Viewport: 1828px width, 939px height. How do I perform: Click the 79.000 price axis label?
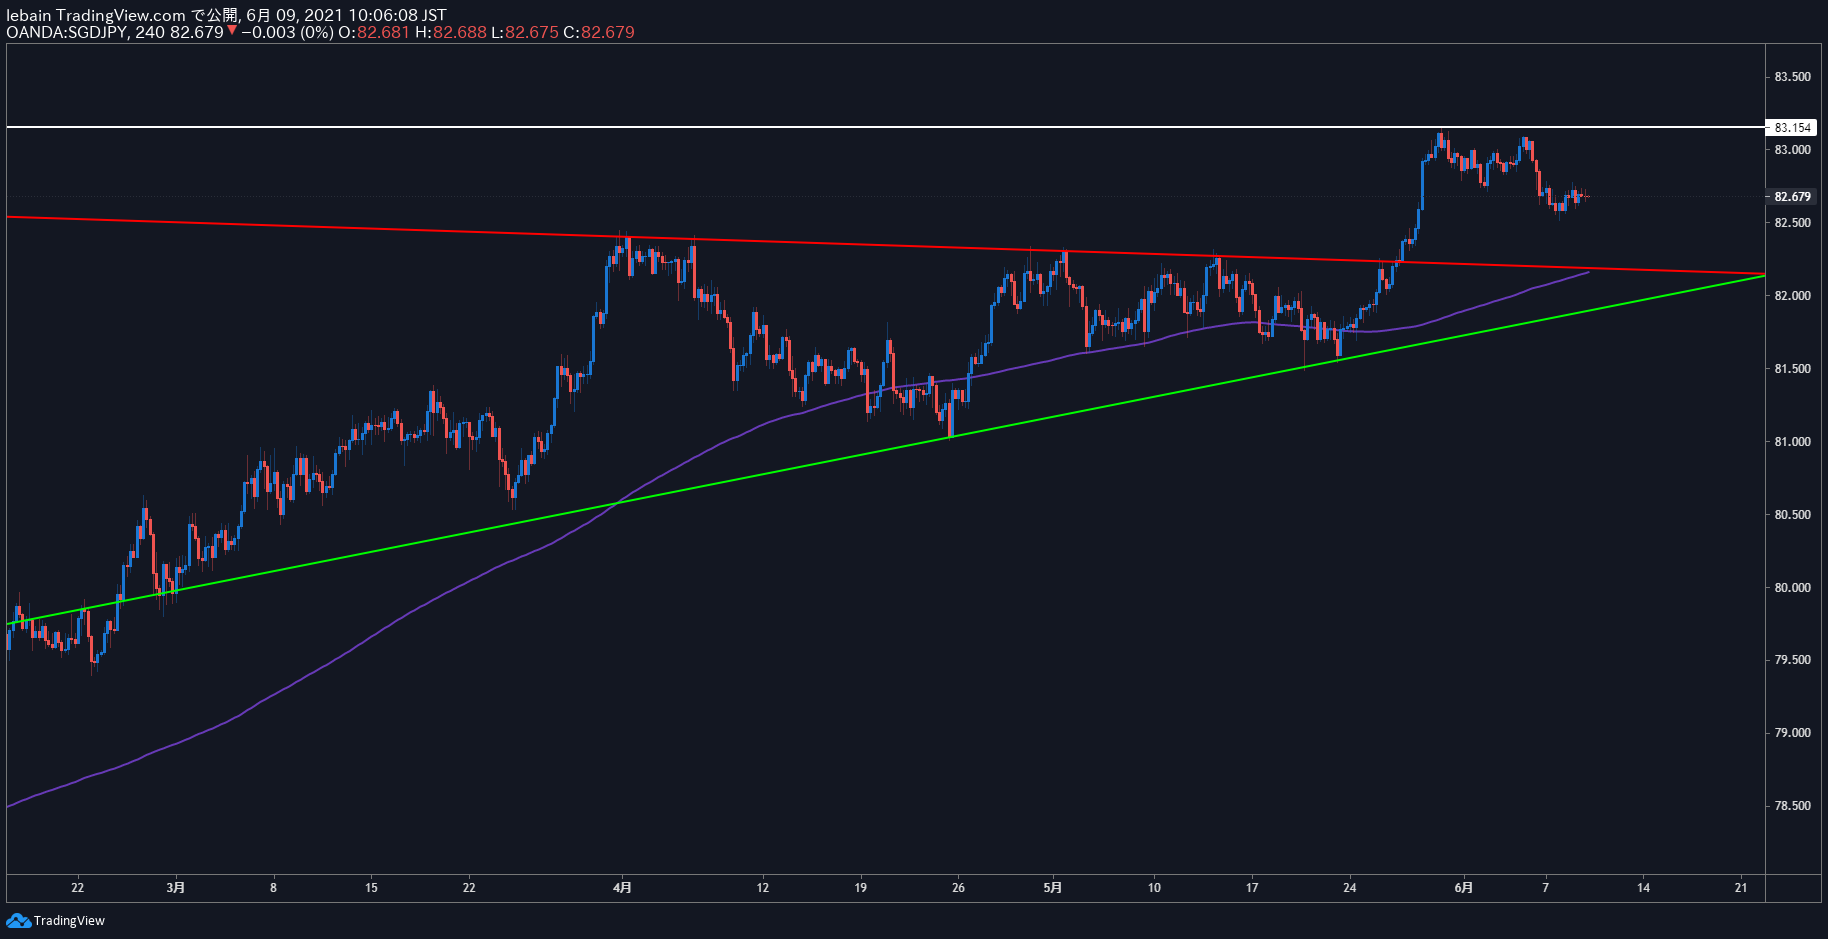click(1792, 733)
